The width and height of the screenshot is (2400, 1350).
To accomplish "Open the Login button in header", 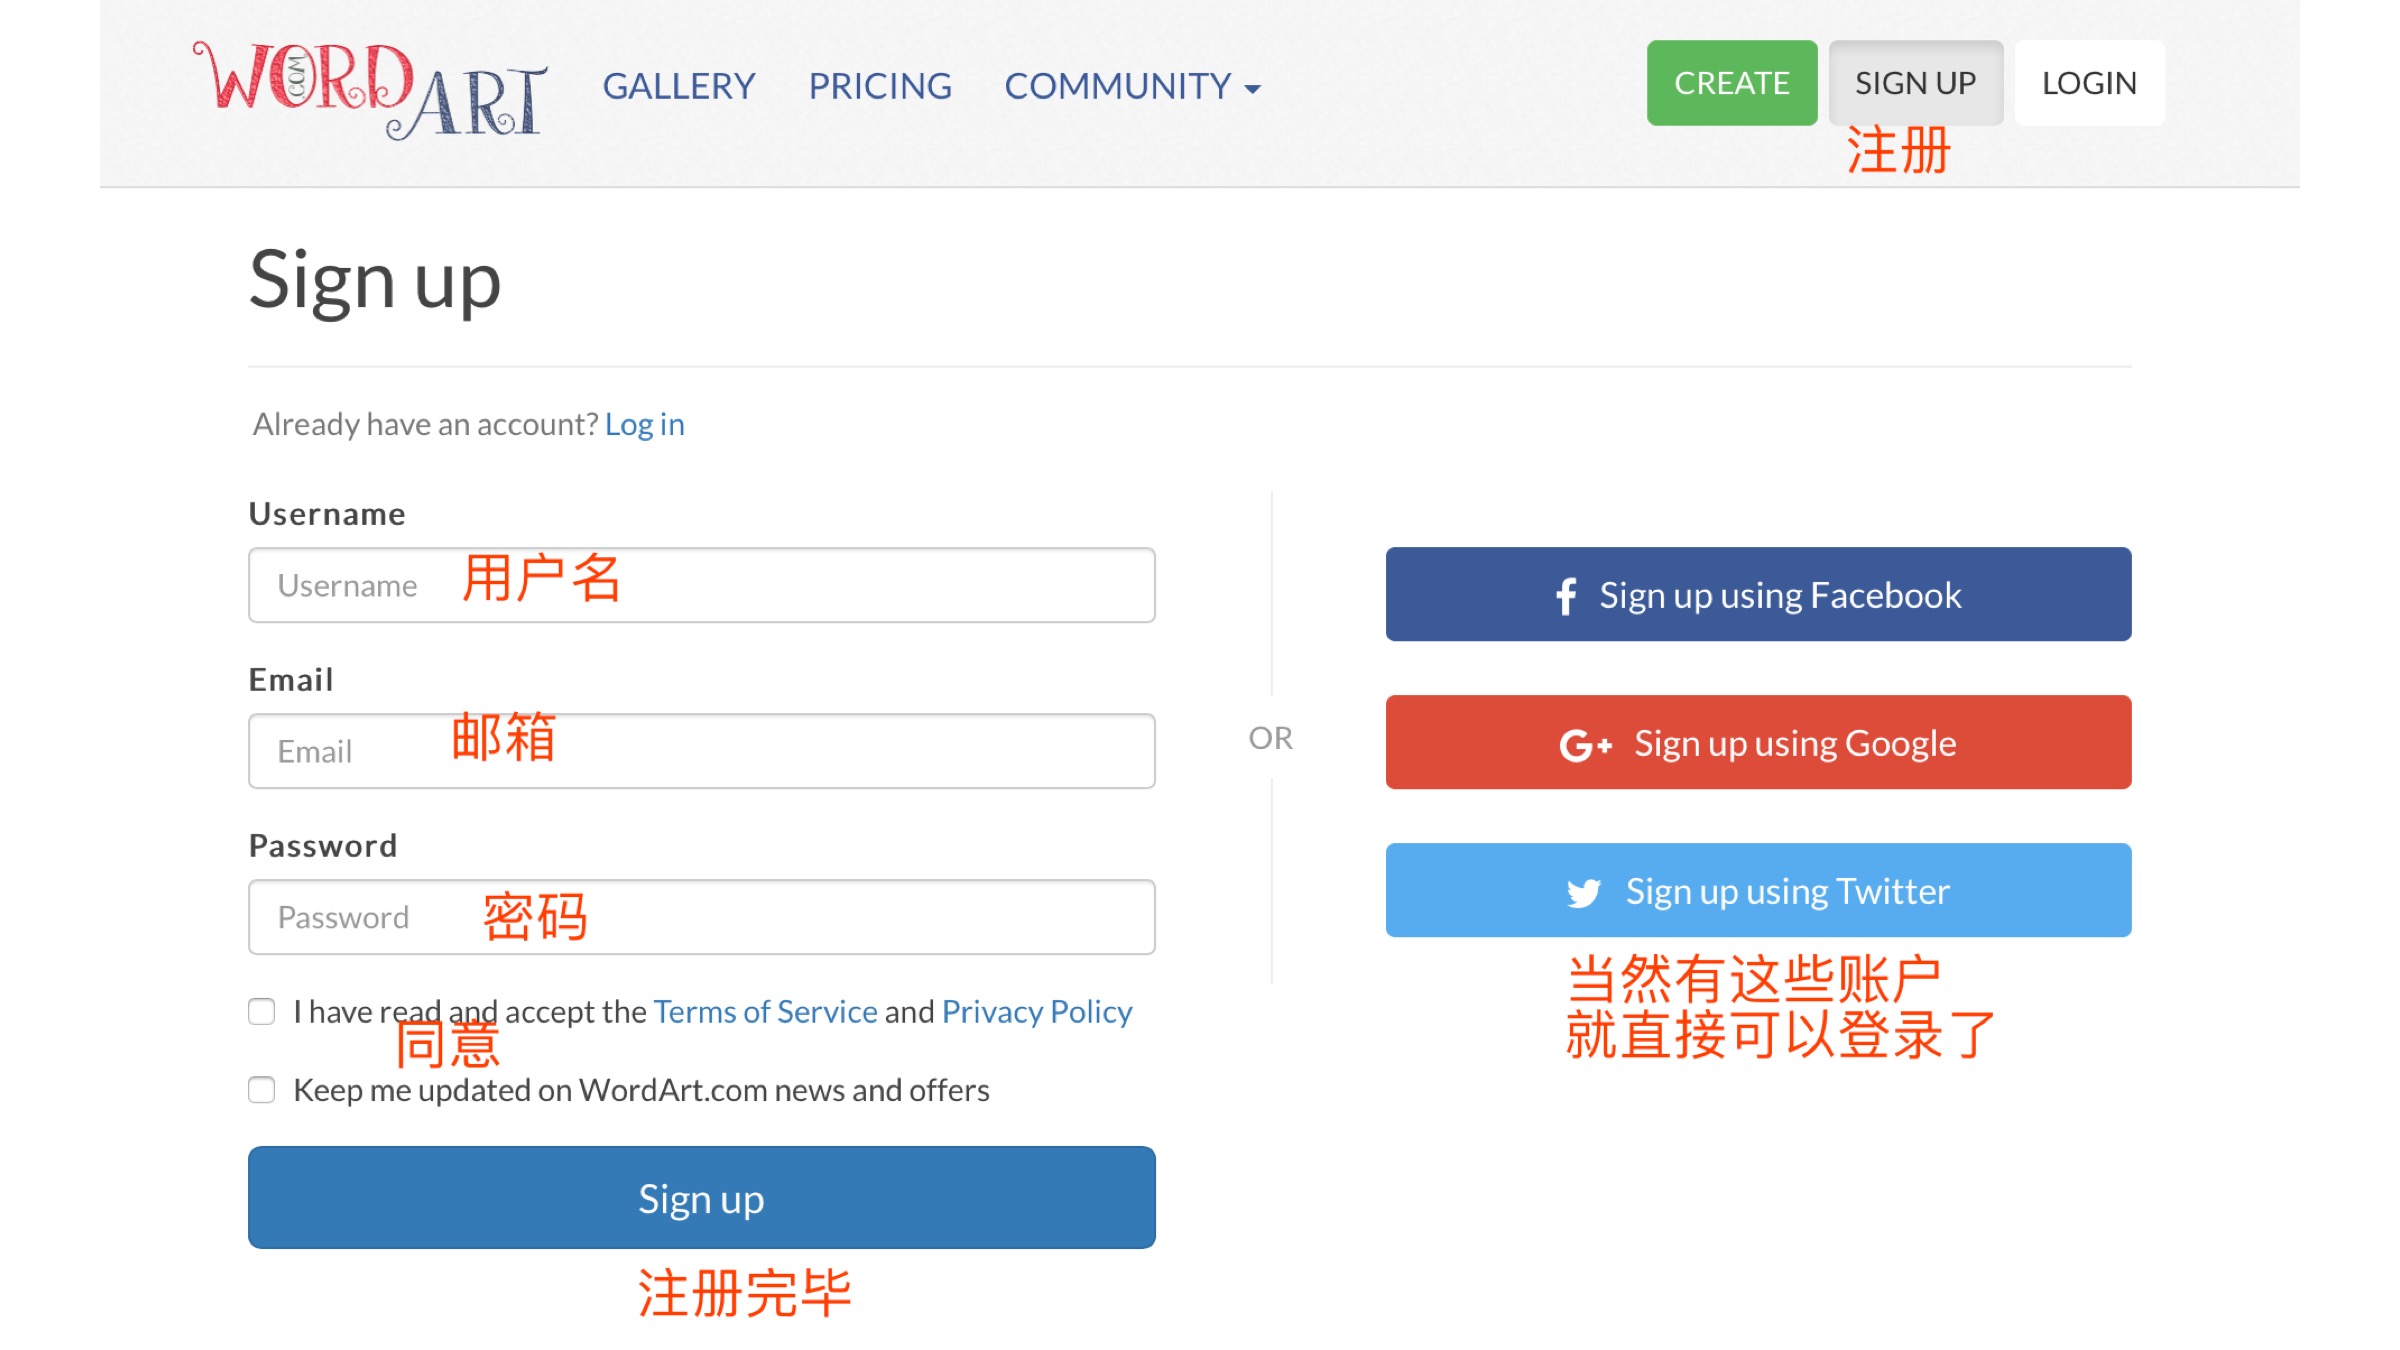I will (2089, 83).
